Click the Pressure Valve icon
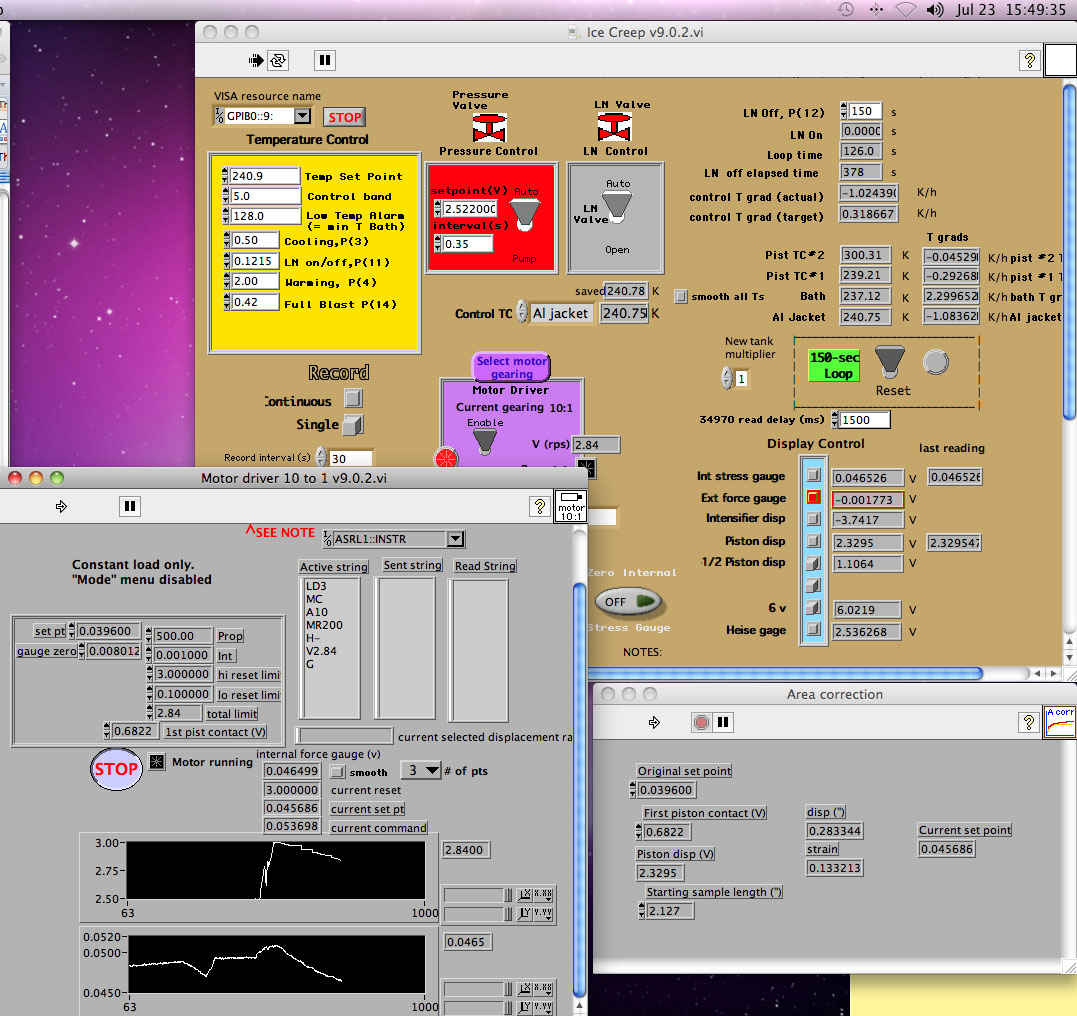This screenshot has width=1077, height=1016. [488, 128]
